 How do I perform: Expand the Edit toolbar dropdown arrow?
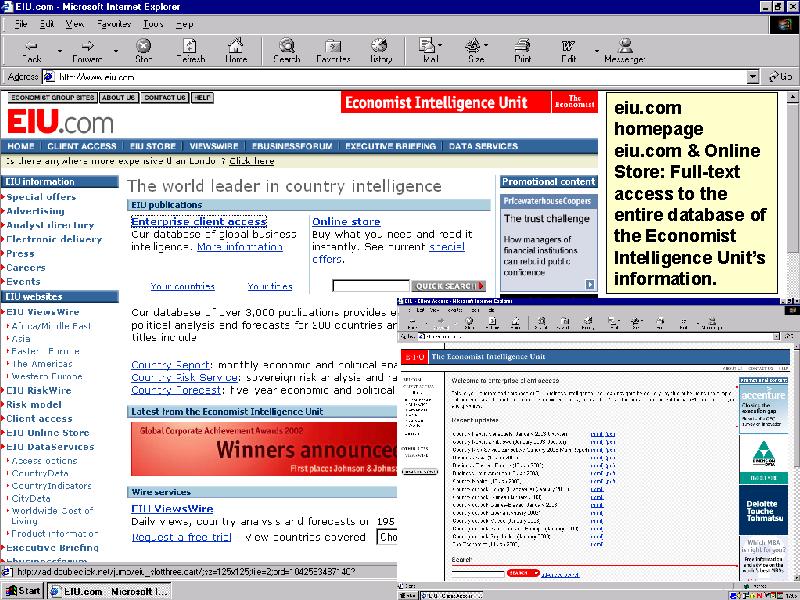pos(596,51)
